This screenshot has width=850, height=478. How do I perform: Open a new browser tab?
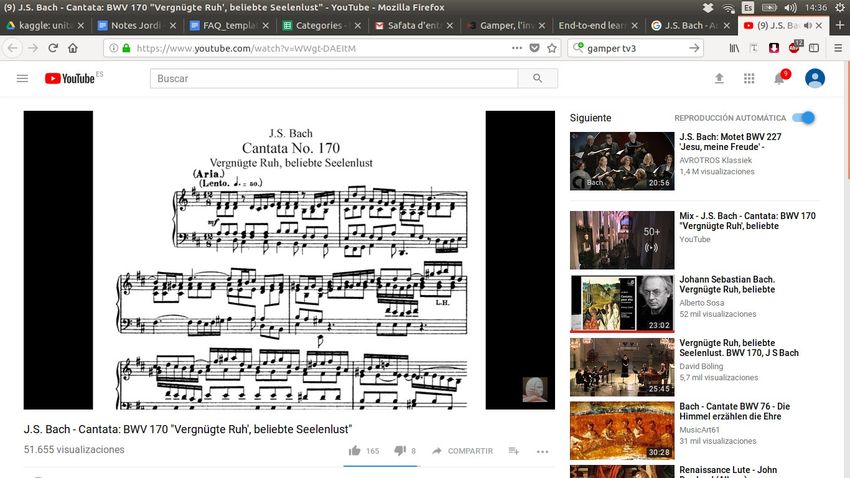click(x=840, y=25)
